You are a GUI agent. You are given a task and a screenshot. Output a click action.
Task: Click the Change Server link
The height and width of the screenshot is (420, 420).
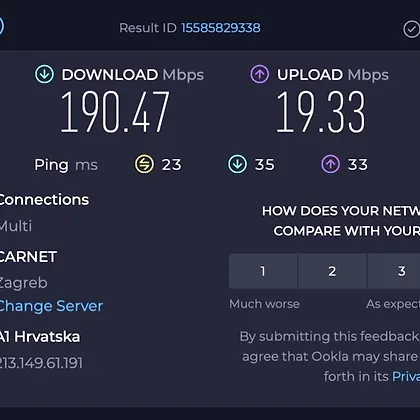pyautogui.click(x=51, y=306)
